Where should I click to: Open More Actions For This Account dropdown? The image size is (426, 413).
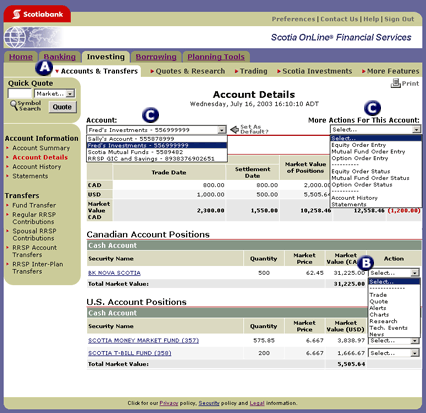click(x=375, y=129)
